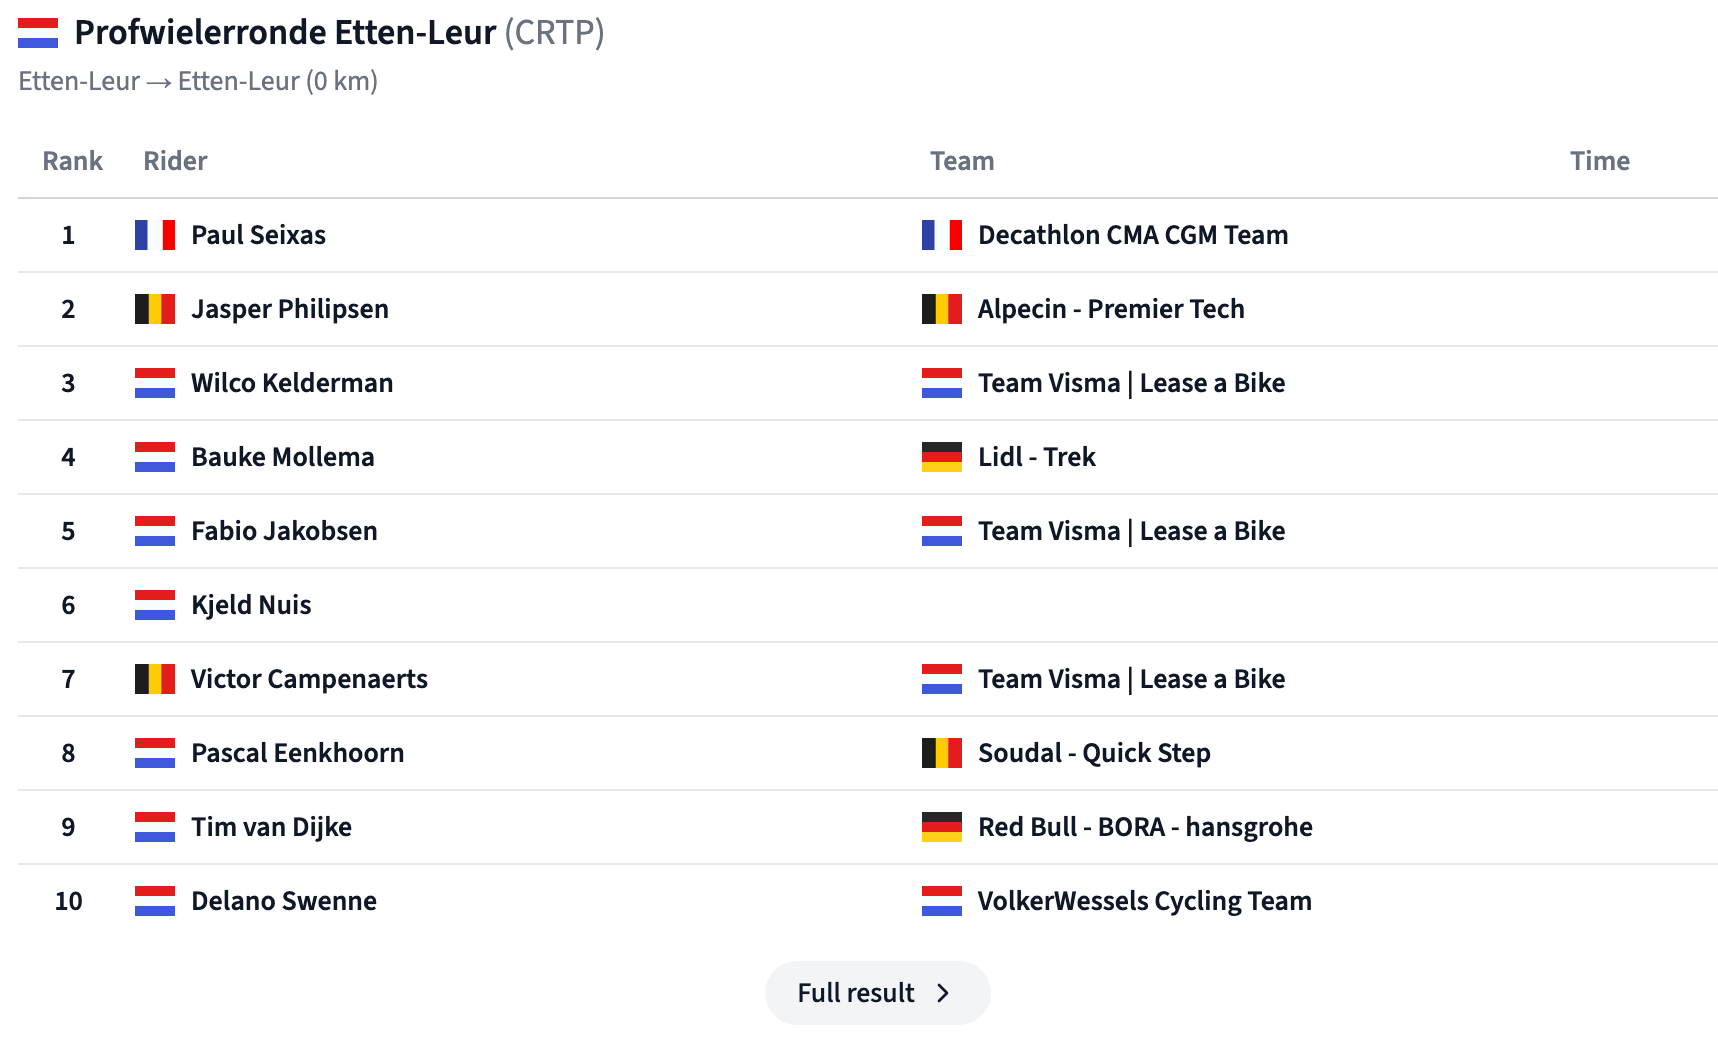Open Victor Campenaerts rider link
Viewport: 1718px width, 1038px height.
click(x=309, y=679)
